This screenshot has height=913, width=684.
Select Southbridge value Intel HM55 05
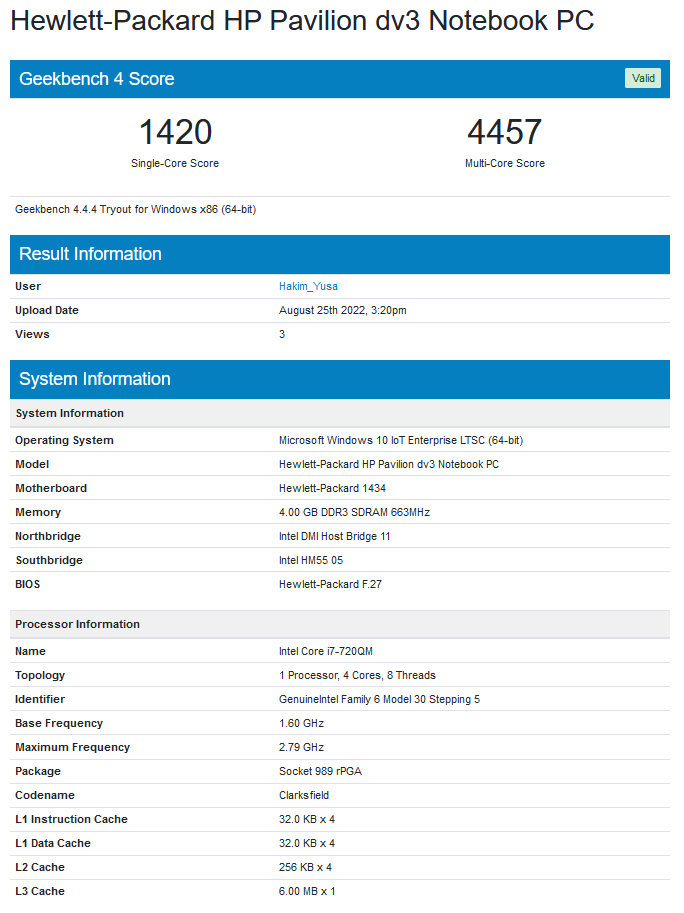[311, 560]
